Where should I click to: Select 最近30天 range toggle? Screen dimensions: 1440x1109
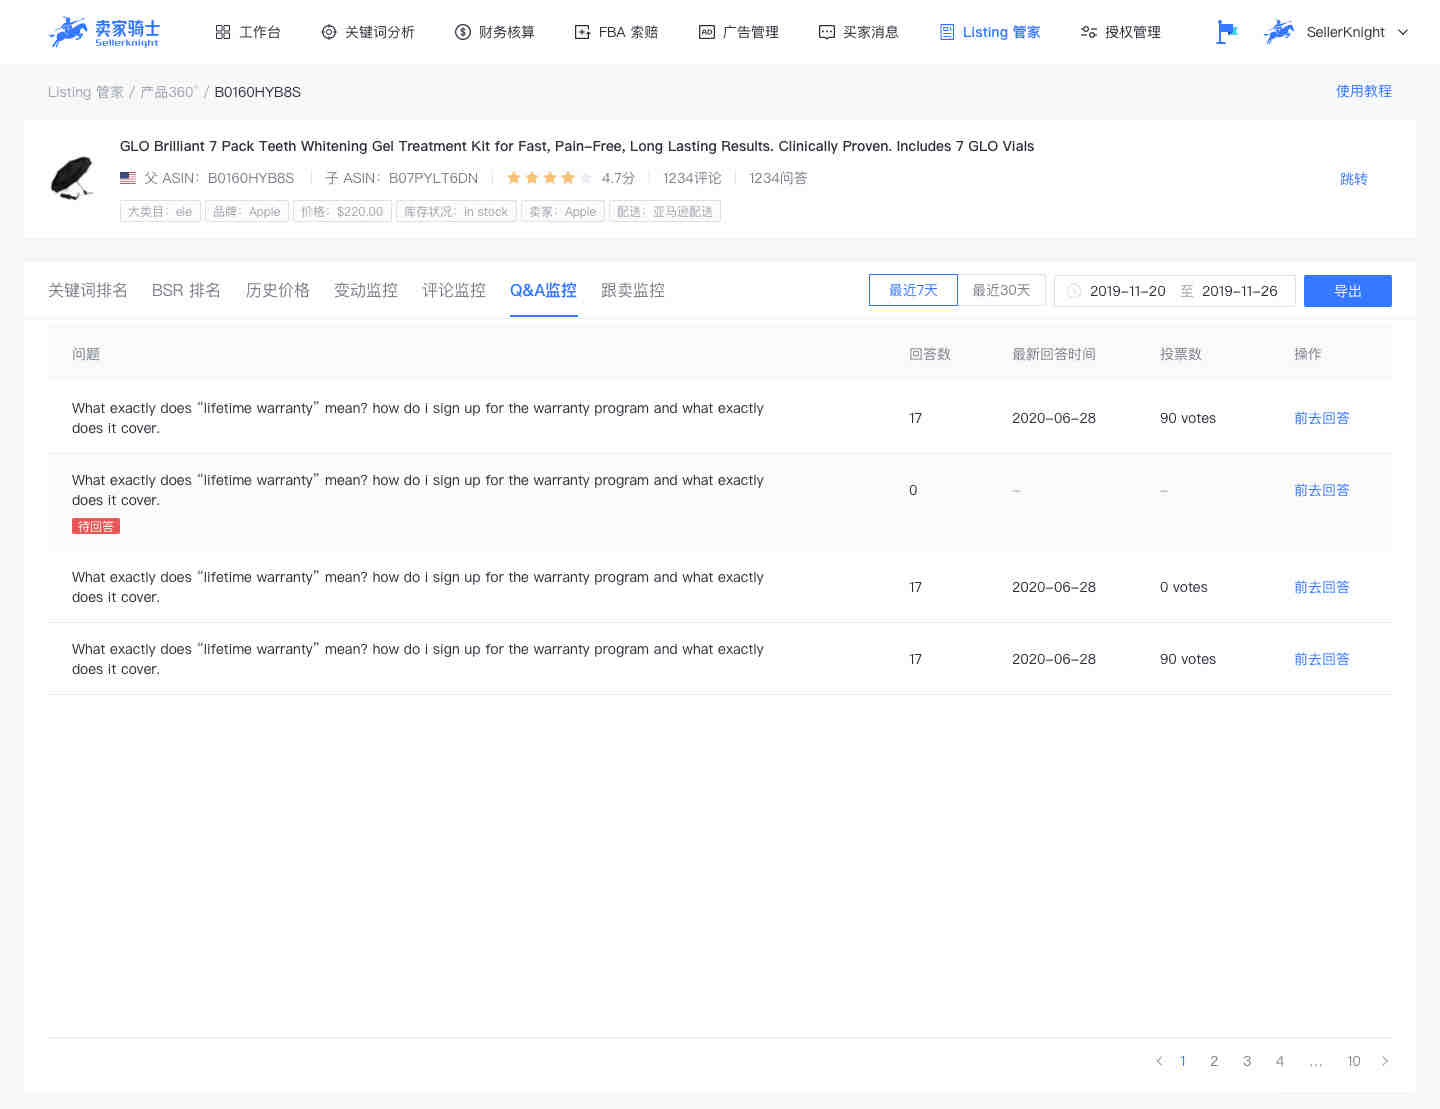click(1001, 290)
